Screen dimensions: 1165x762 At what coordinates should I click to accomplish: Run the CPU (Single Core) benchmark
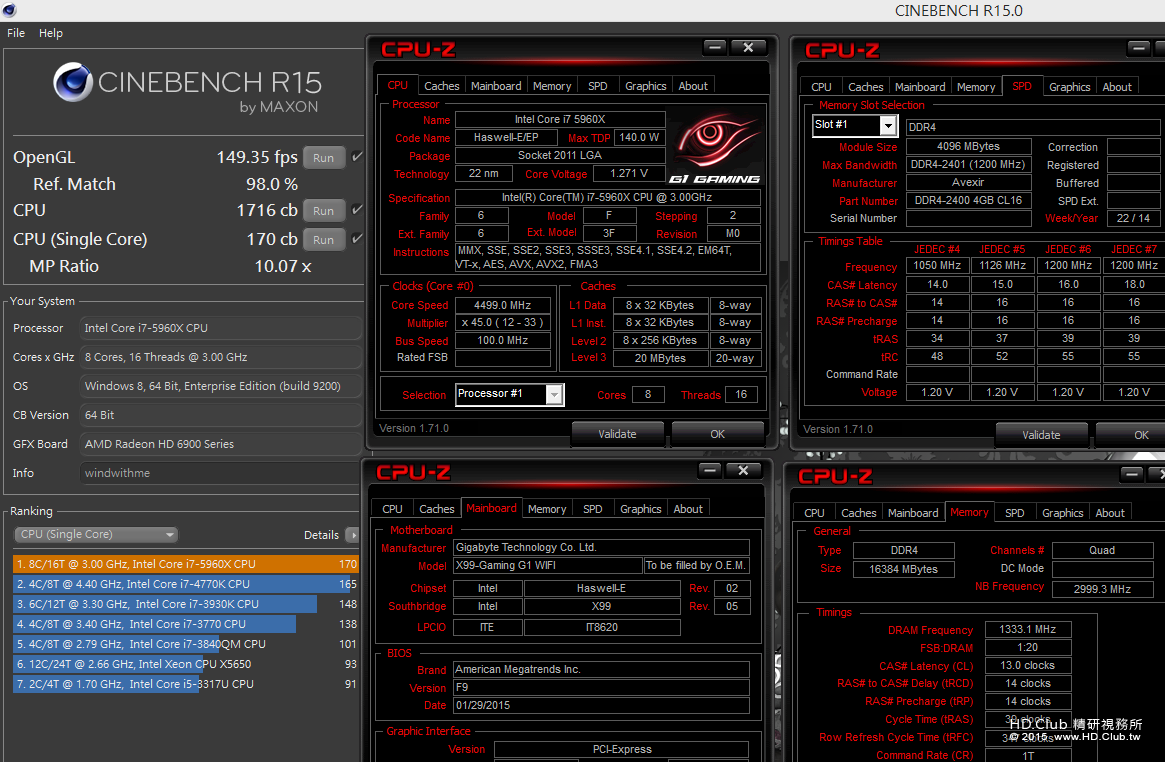pos(323,240)
